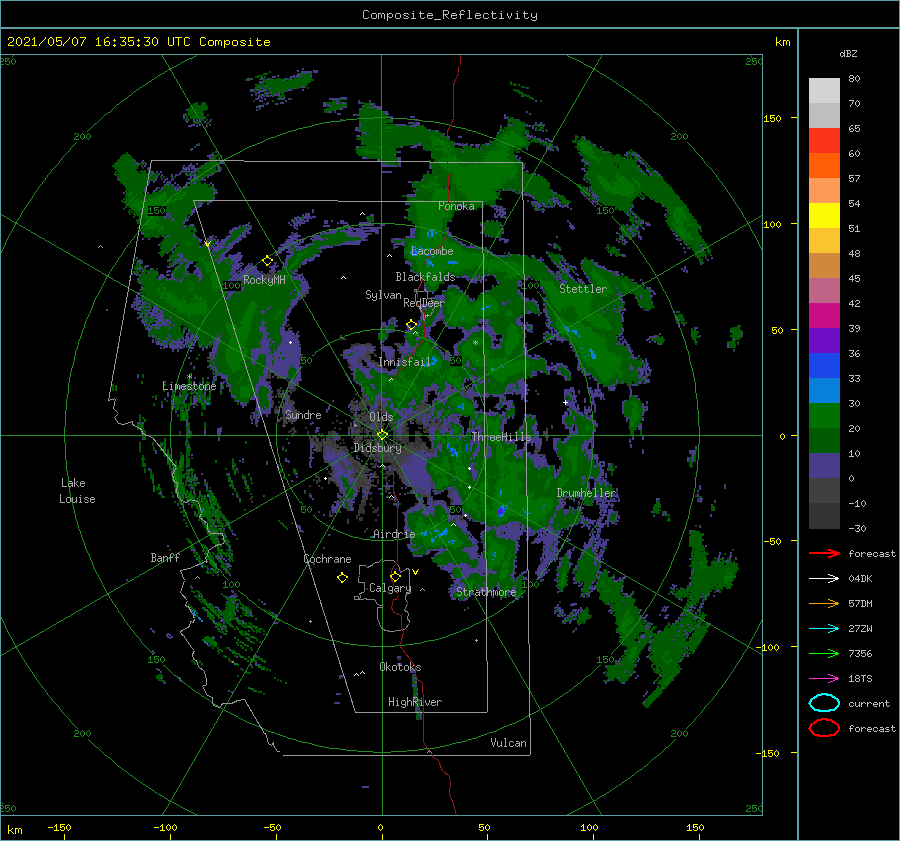The image size is (900, 841).
Task: Select the 0 dBZ purple color swatch
Action: pyautogui.click(x=824, y=466)
